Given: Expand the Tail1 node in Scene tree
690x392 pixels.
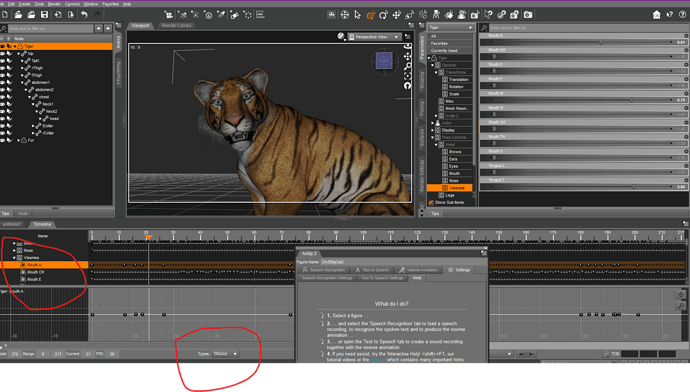Looking at the screenshot, I should [22, 61].
